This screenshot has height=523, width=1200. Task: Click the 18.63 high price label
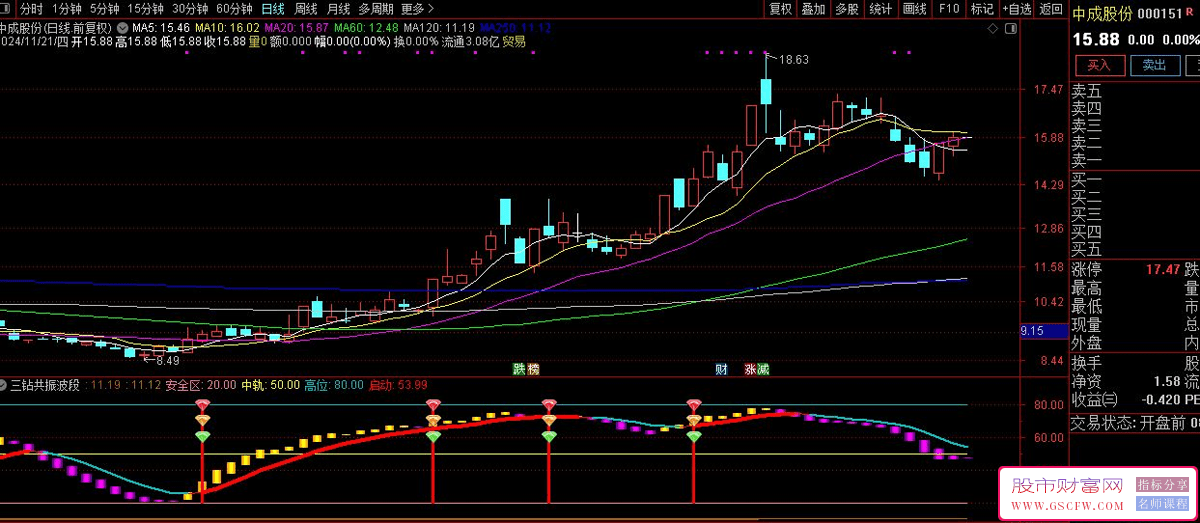pyautogui.click(x=793, y=60)
